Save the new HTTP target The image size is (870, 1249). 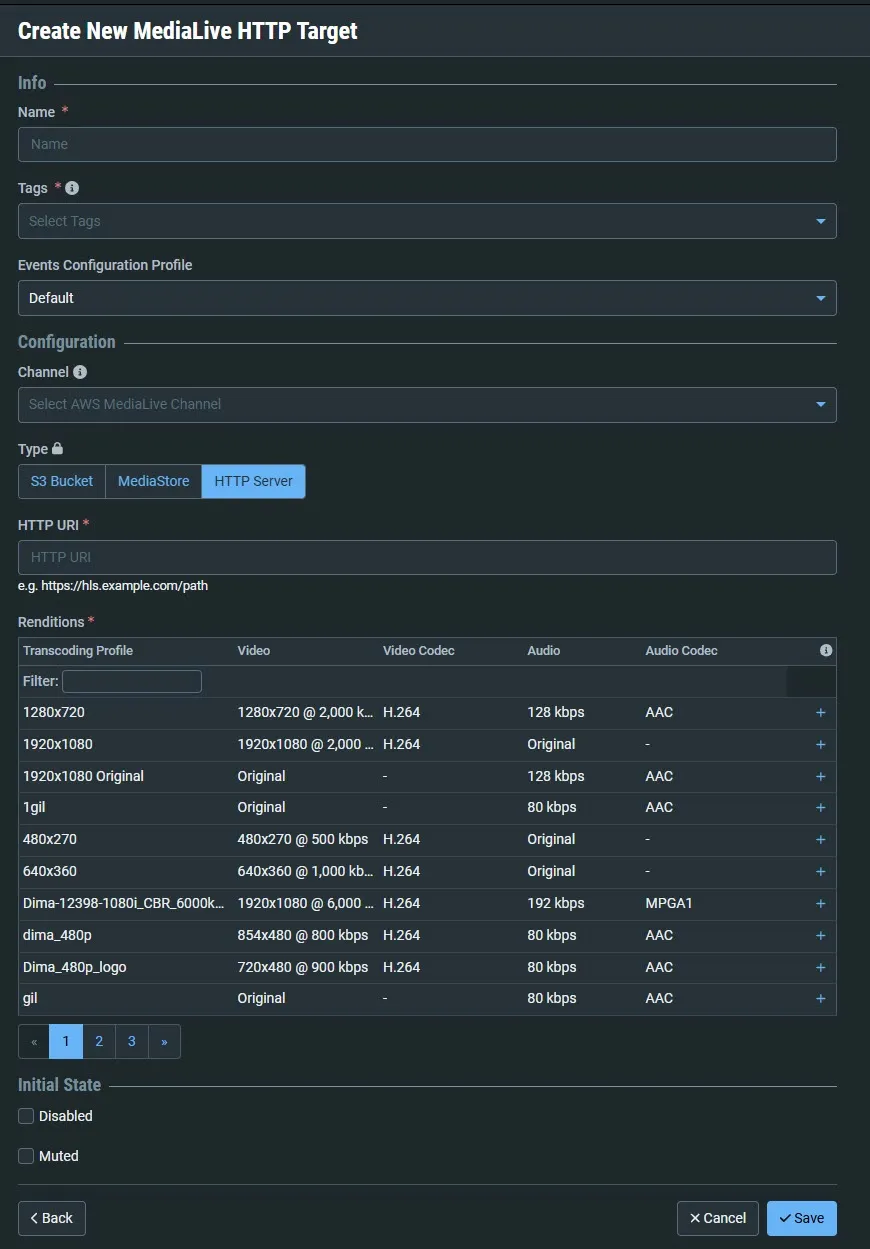coord(802,1218)
